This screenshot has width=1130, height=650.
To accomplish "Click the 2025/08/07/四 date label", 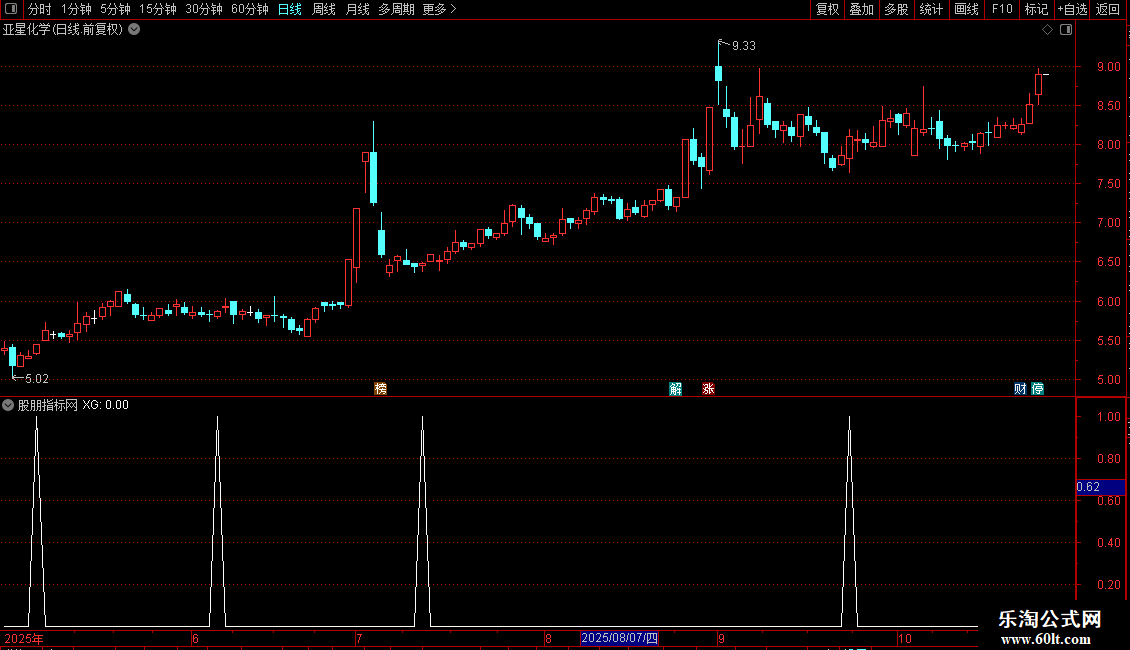I will click(619, 638).
